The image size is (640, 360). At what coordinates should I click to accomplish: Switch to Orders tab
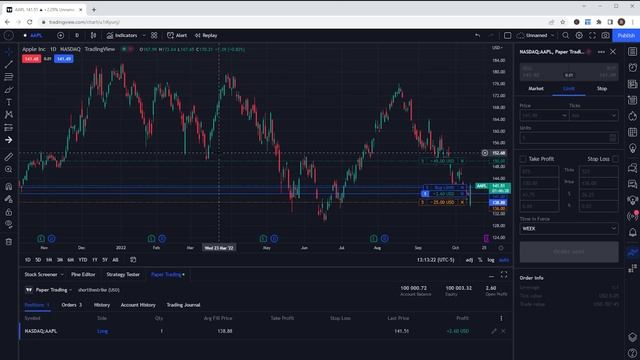click(72, 305)
